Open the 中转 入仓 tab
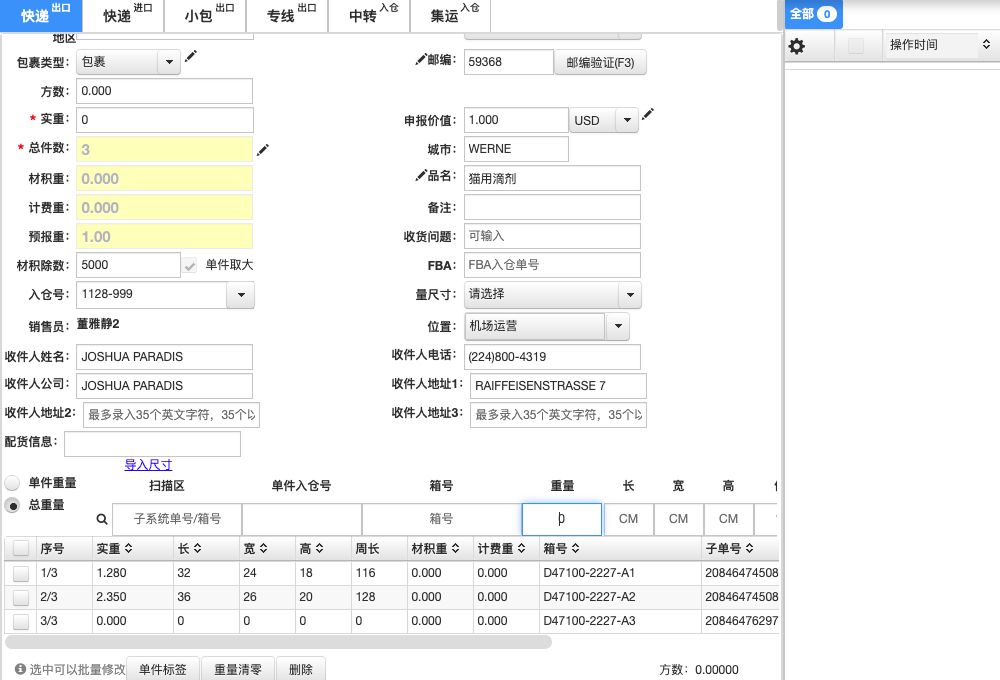The width and height of the screenshot is (1000, 680). pyautogui.click(x=369, y=15)
